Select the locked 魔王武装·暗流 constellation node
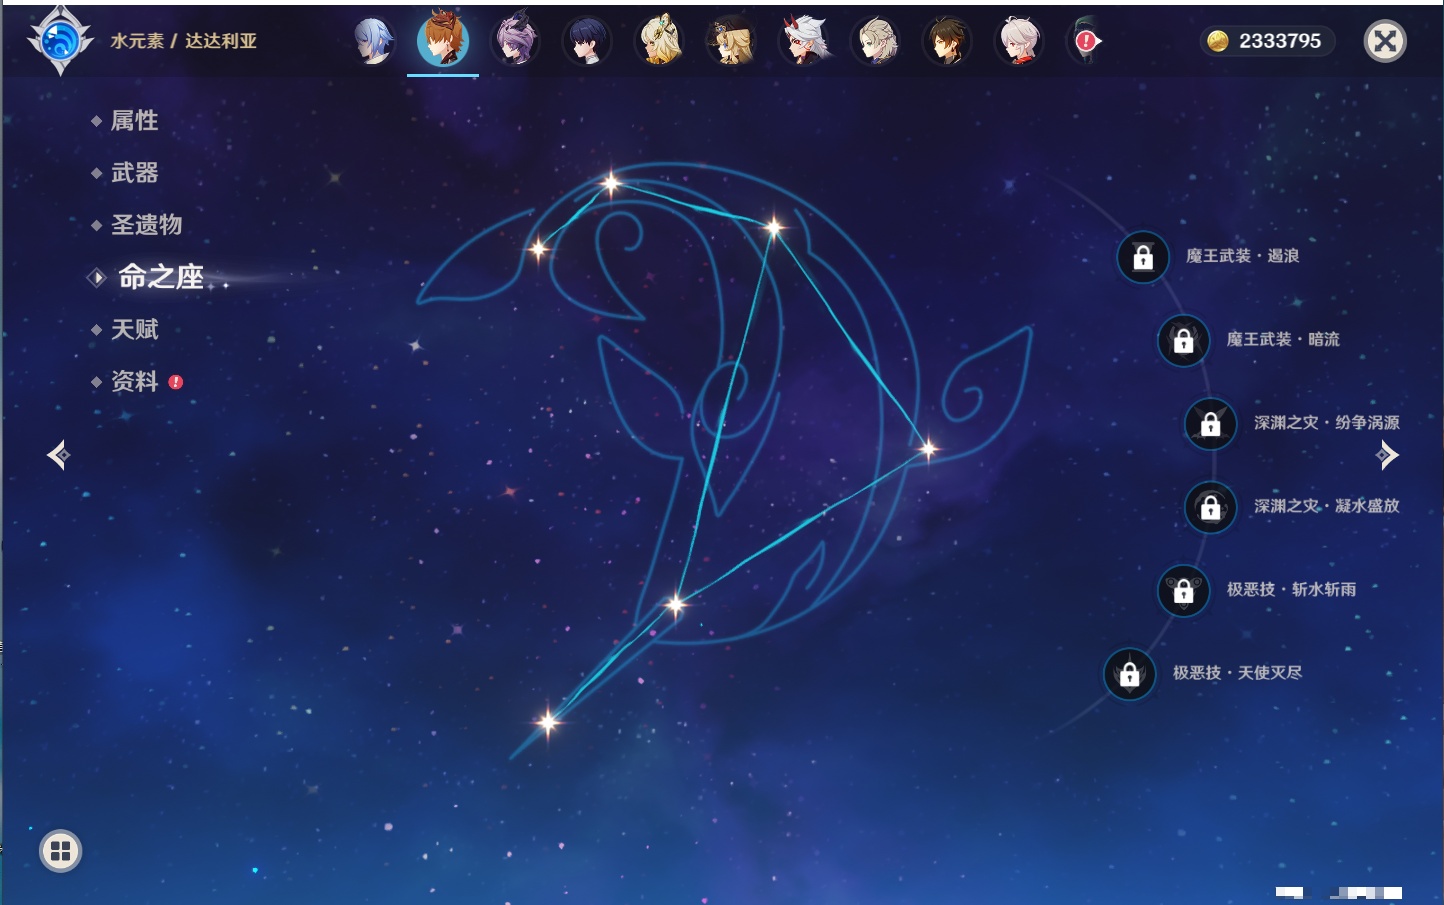The width and height of the screenshot is (1444, 905). coord(1183,340)
